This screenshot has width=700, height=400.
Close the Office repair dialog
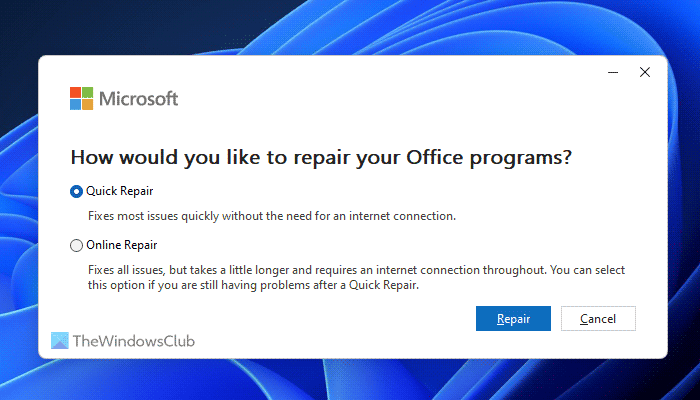click(x=645, y=72)
